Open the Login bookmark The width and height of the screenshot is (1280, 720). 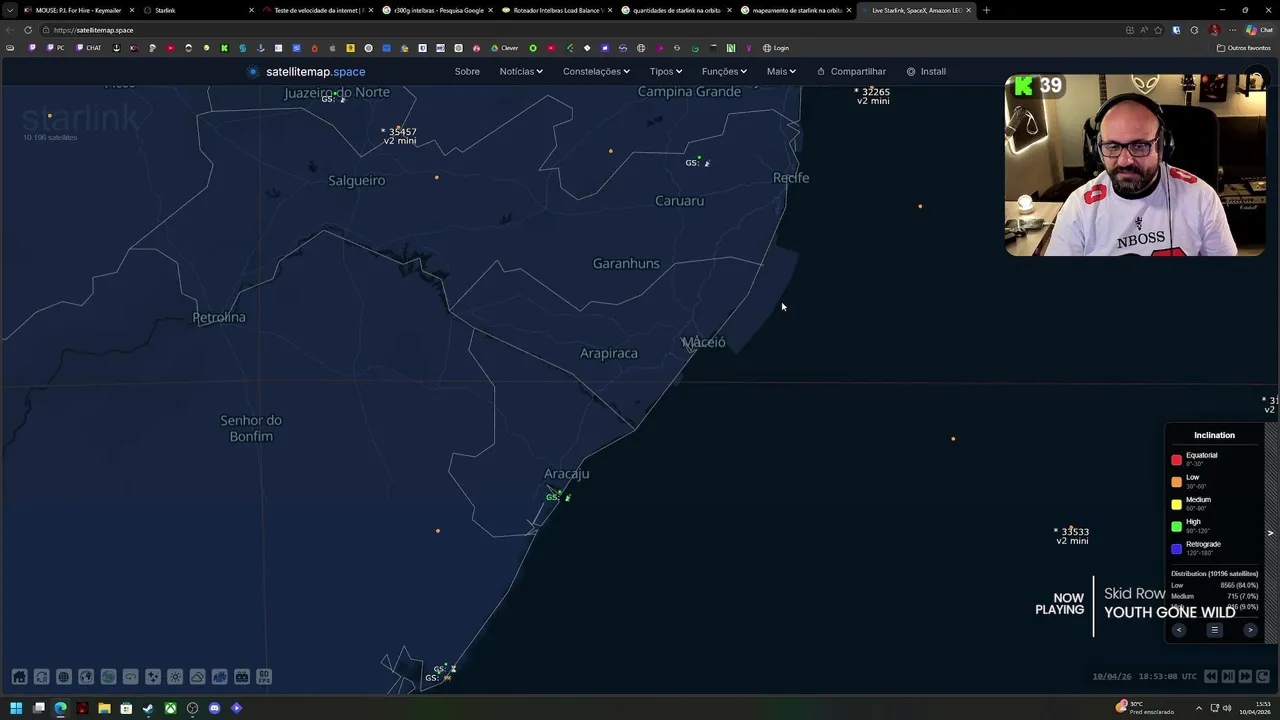pos(776,48)
